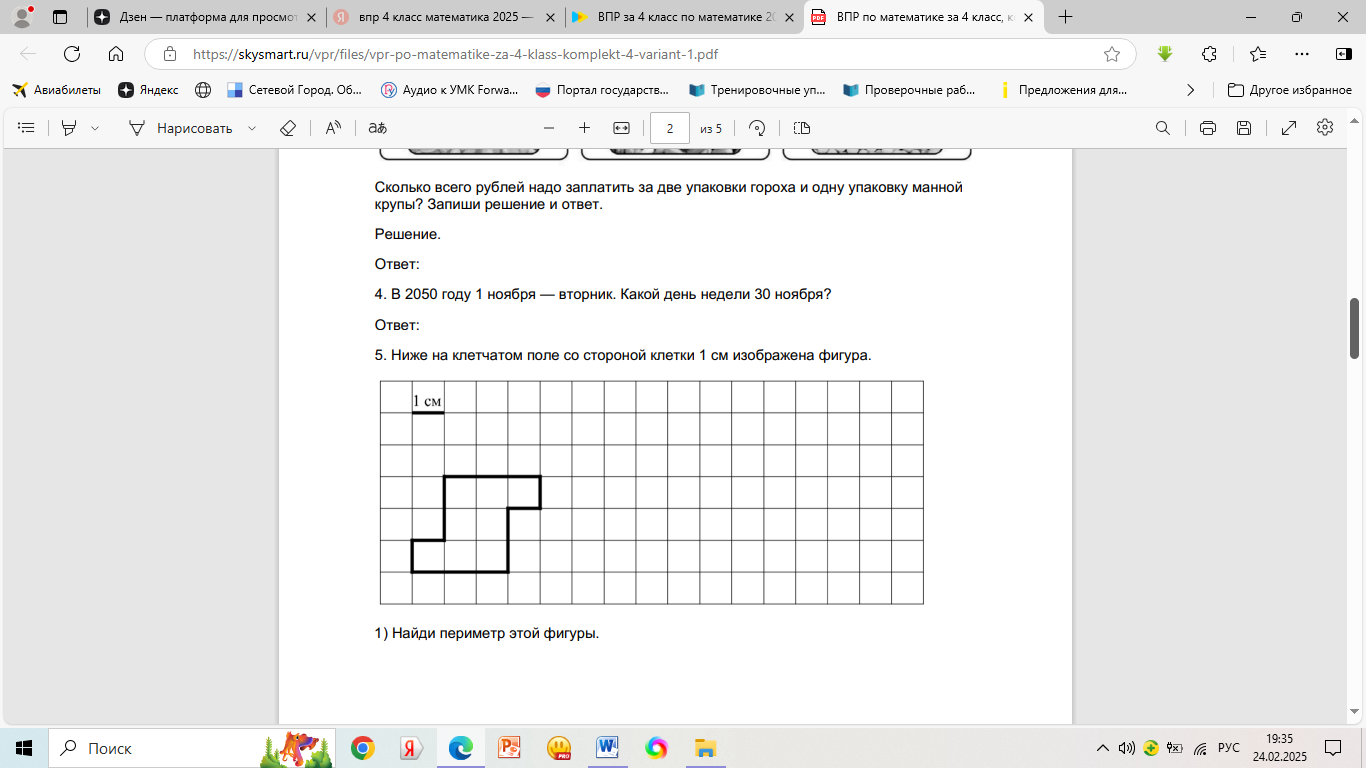Screen dimensions: 1366x768
Task: Search inside the PDF document
Action: 1163,128
